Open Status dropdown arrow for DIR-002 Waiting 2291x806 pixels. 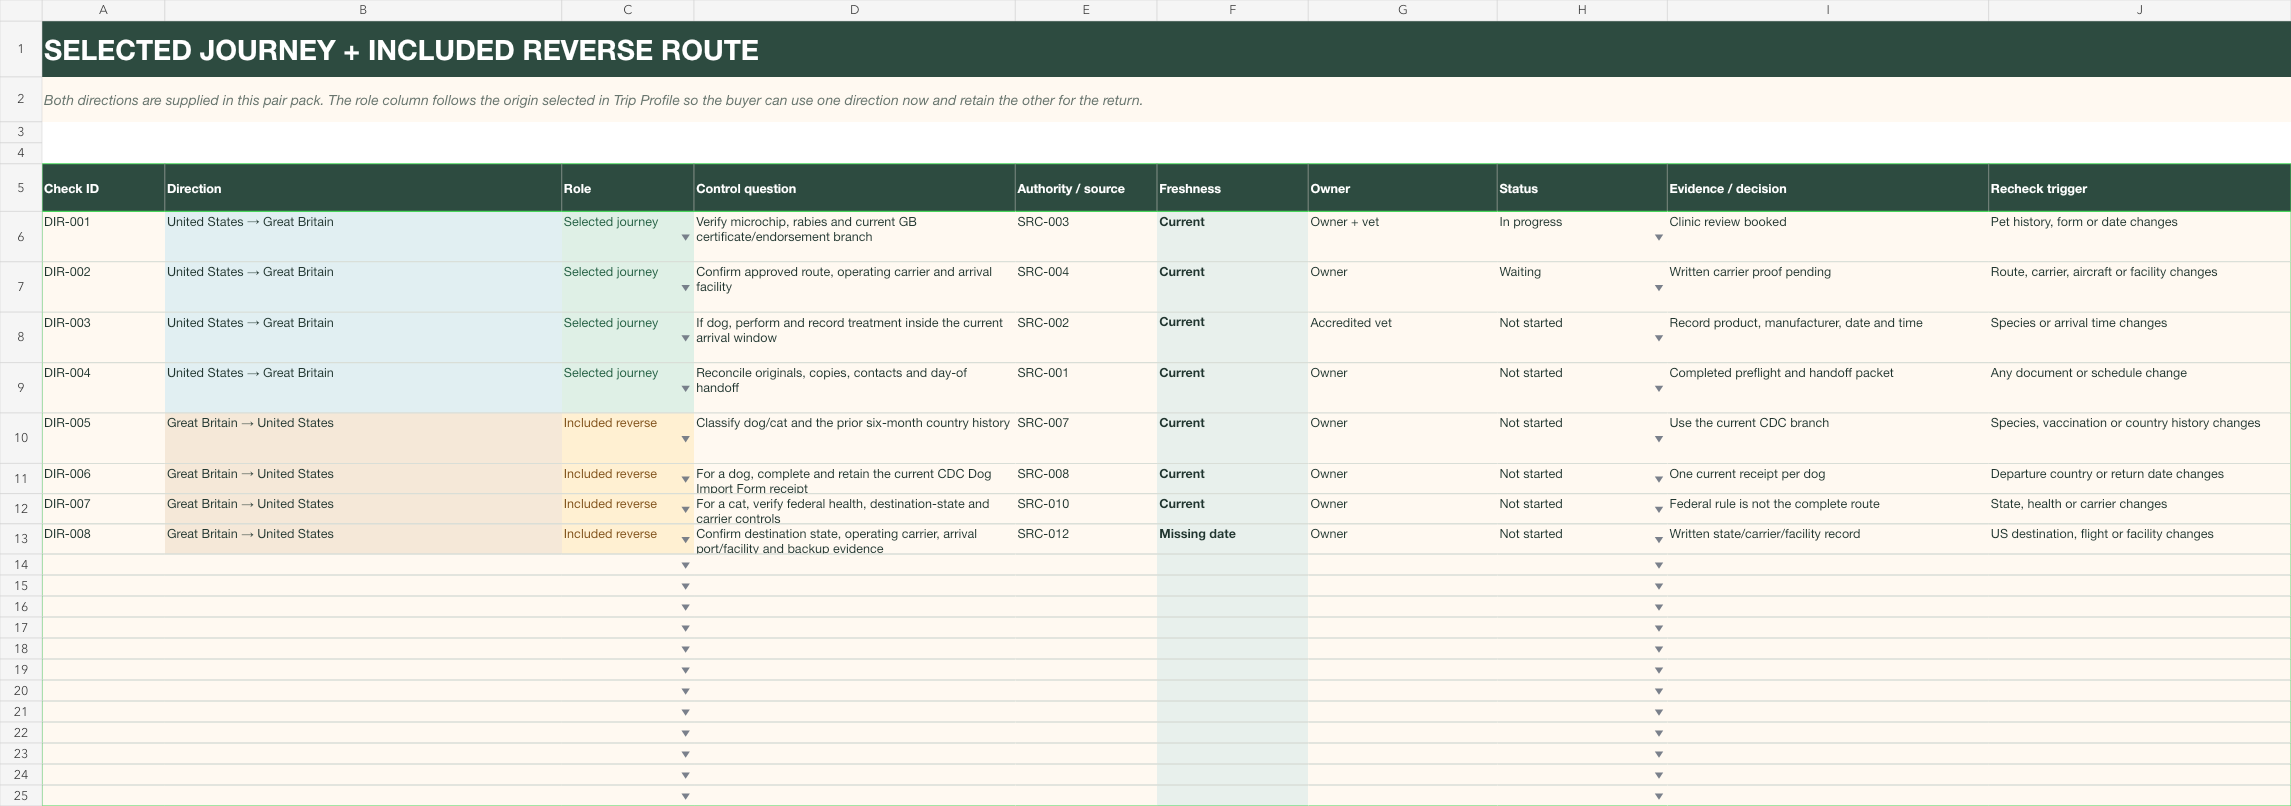coord(1658,288)
